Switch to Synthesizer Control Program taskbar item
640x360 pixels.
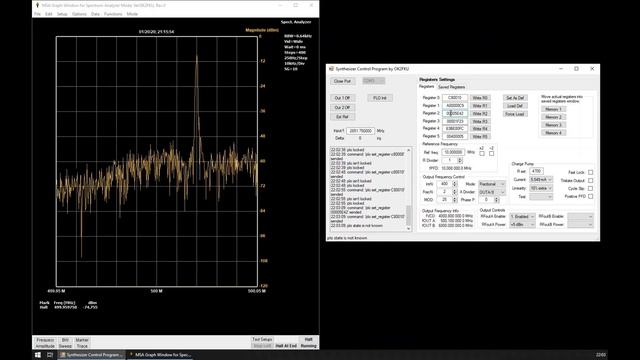coord(91,355)
